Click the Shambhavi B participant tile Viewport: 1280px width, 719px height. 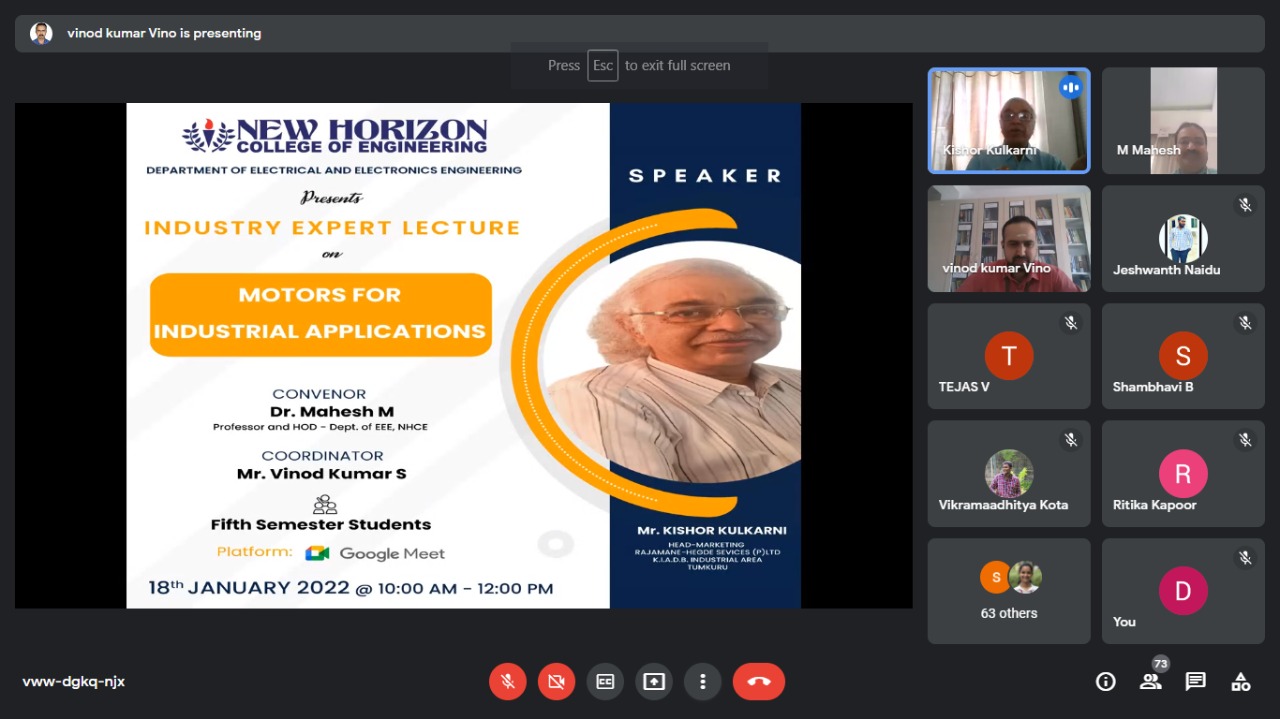click(1183, 356)
